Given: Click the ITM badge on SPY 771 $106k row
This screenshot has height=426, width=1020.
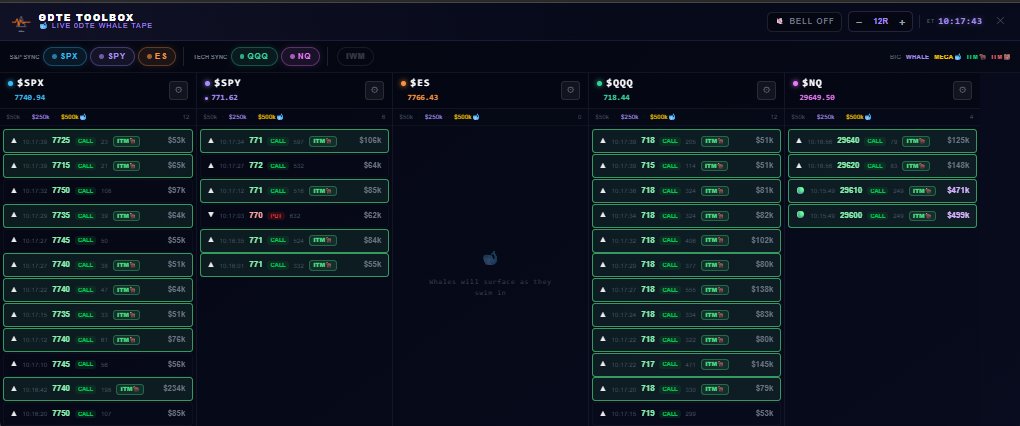Looking at the screenshot, I should point(323,140).
